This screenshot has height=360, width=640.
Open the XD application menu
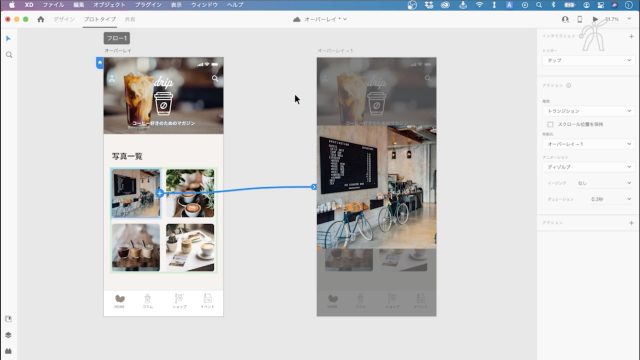[29, 5]
